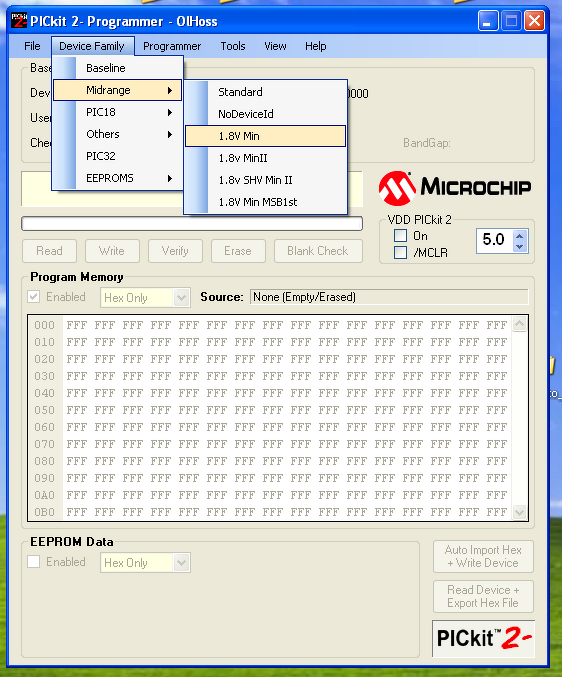
Task: Choose 1.8V Min option
Action: (265, 136)
